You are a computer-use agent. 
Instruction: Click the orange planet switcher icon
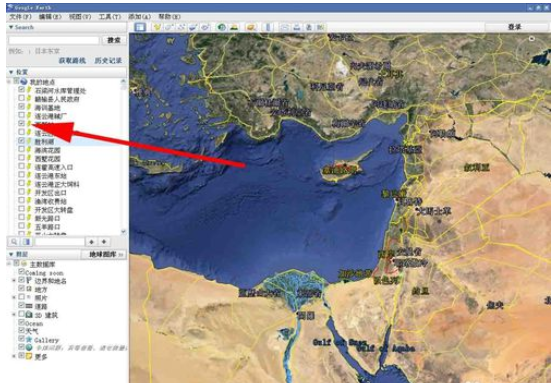[251, 27]
